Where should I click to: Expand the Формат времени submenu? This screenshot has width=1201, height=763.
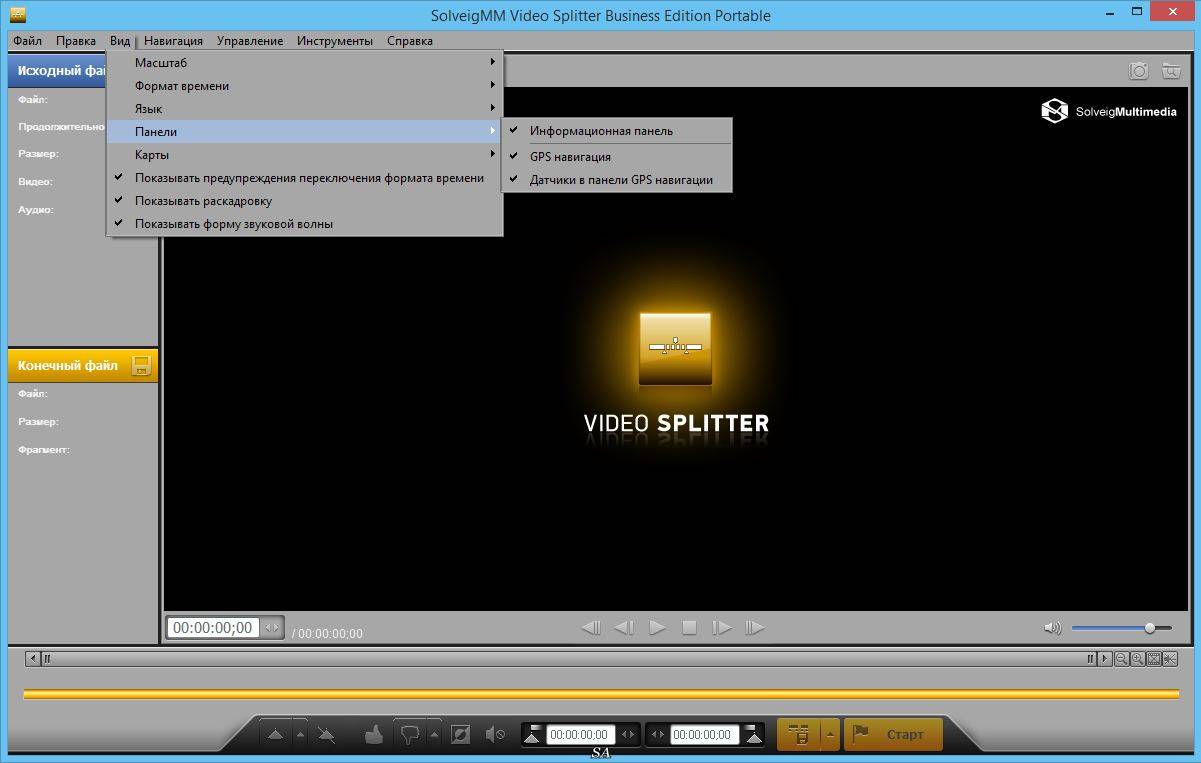tap(304, 86)
